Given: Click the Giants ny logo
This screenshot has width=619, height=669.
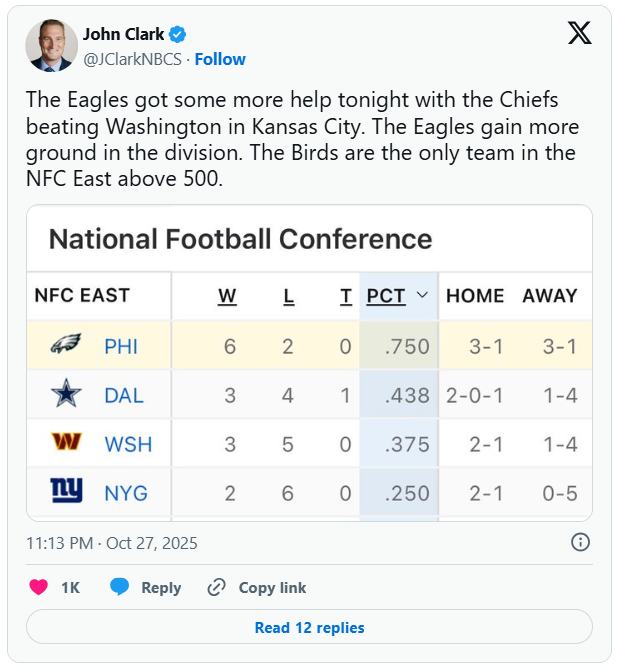Looking at the screenshot, I should [x=66, y=491].
